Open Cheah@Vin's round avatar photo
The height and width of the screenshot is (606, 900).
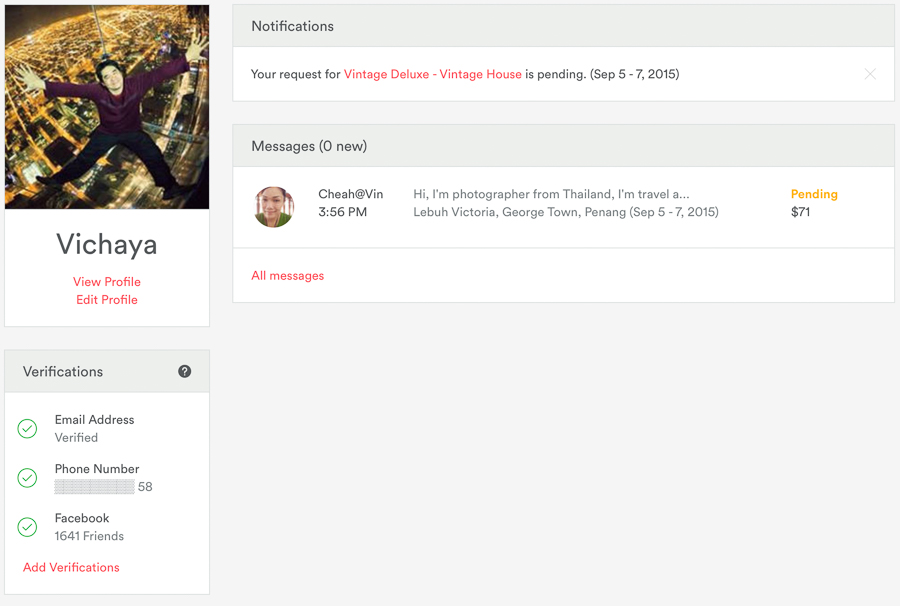(x=274, y=207)
